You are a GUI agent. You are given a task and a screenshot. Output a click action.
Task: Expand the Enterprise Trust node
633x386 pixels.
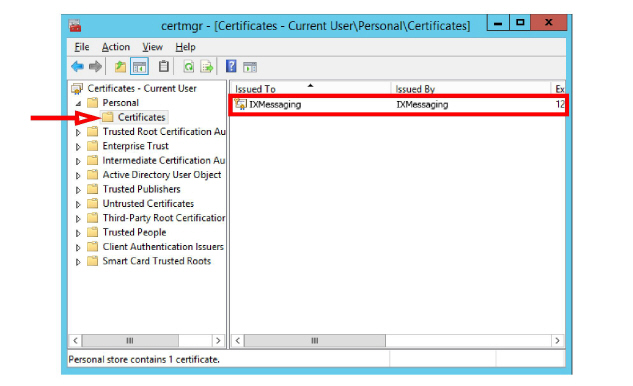tap(78, 147)
